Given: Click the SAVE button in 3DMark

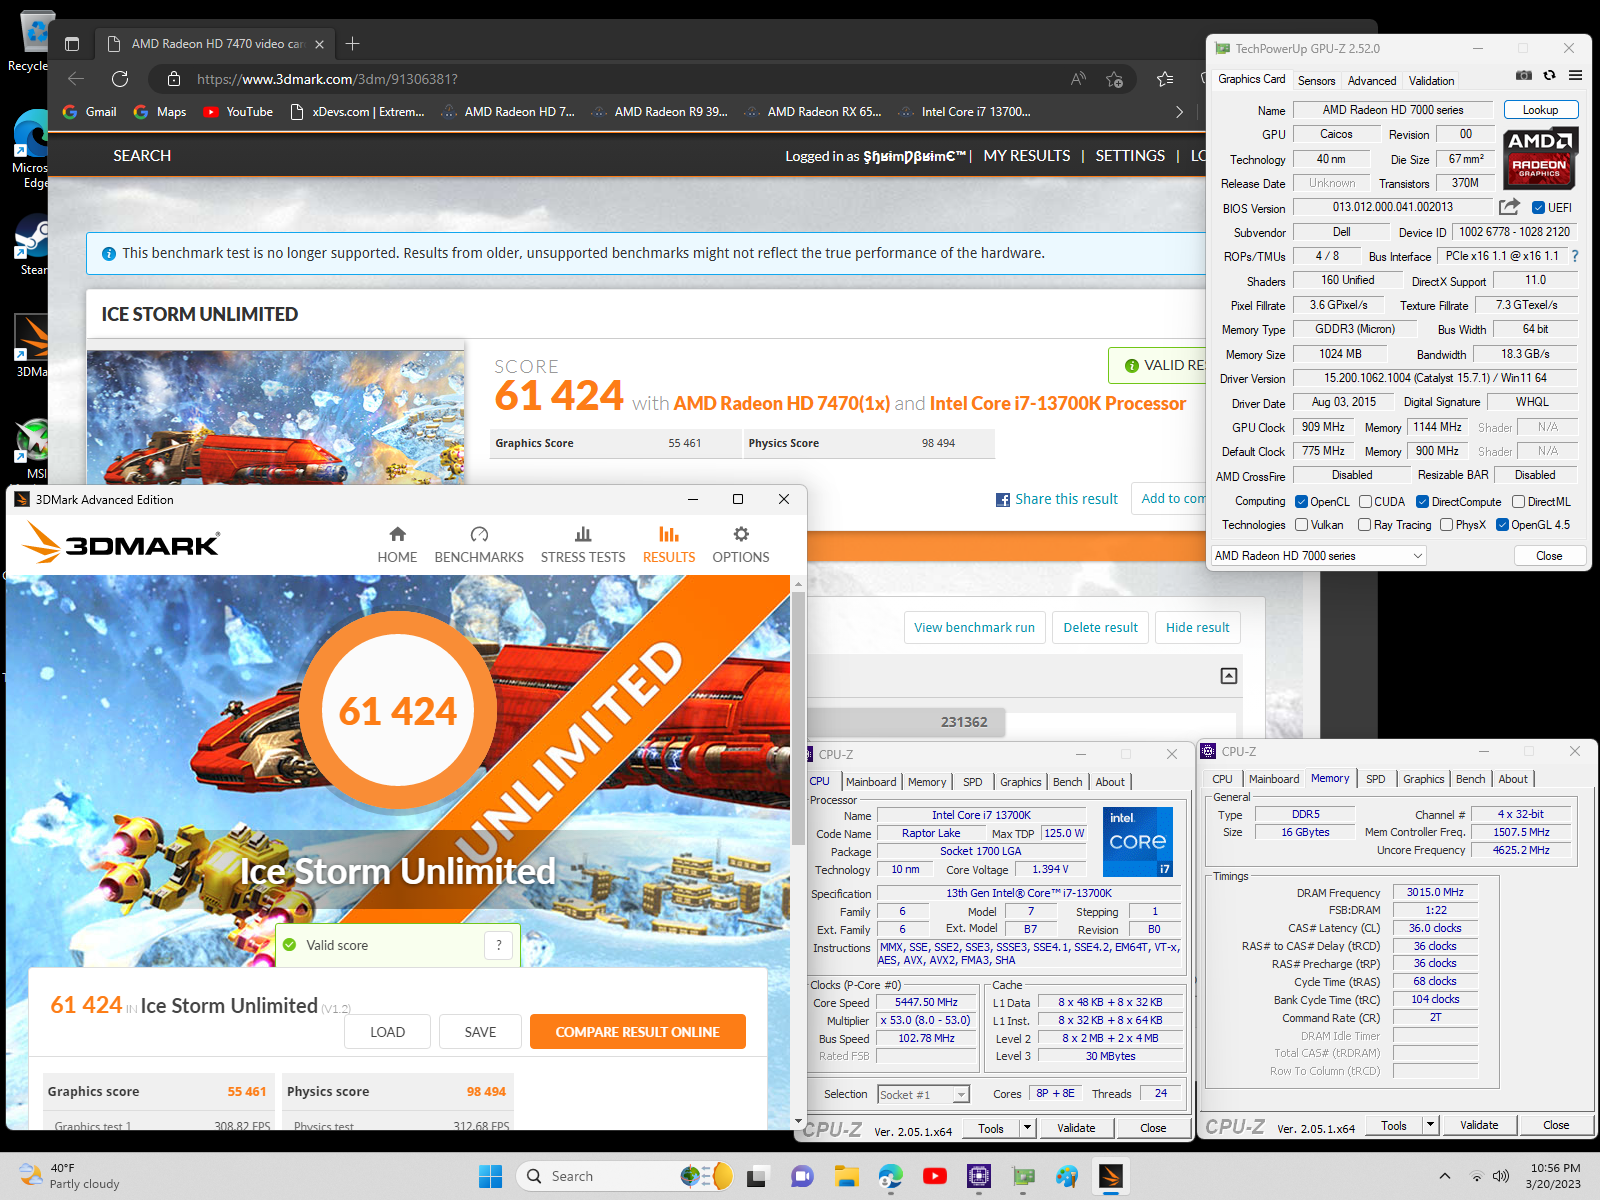Looking at the screenshot, I should pyautogui.click(x=480, y=1032).
